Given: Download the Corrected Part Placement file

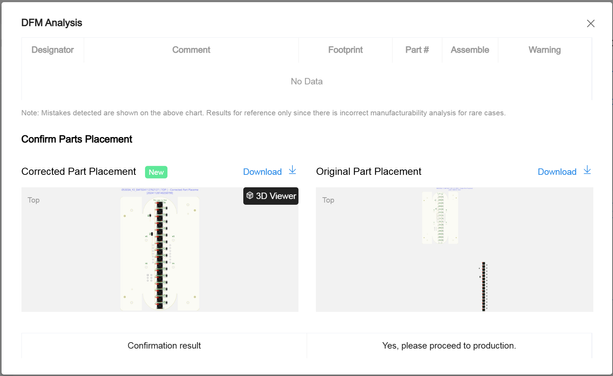Looking at the screenshot, I should pos(262,172).
